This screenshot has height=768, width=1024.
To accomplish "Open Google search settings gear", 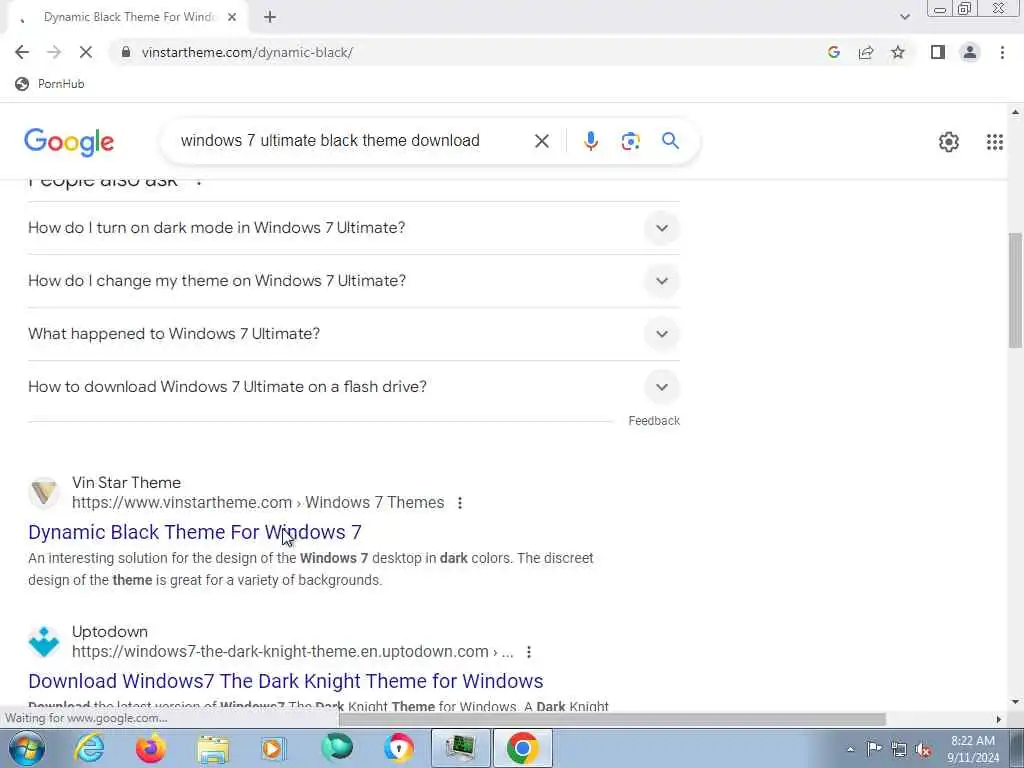I will (x=948, y=142).
